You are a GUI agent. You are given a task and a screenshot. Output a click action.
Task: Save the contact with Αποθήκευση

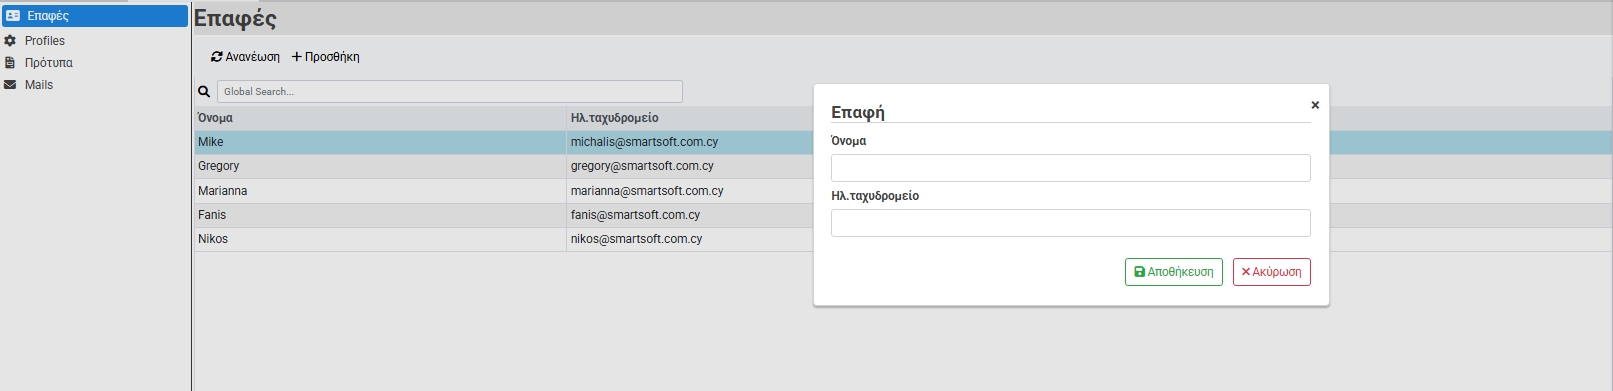click(1174, 272)
